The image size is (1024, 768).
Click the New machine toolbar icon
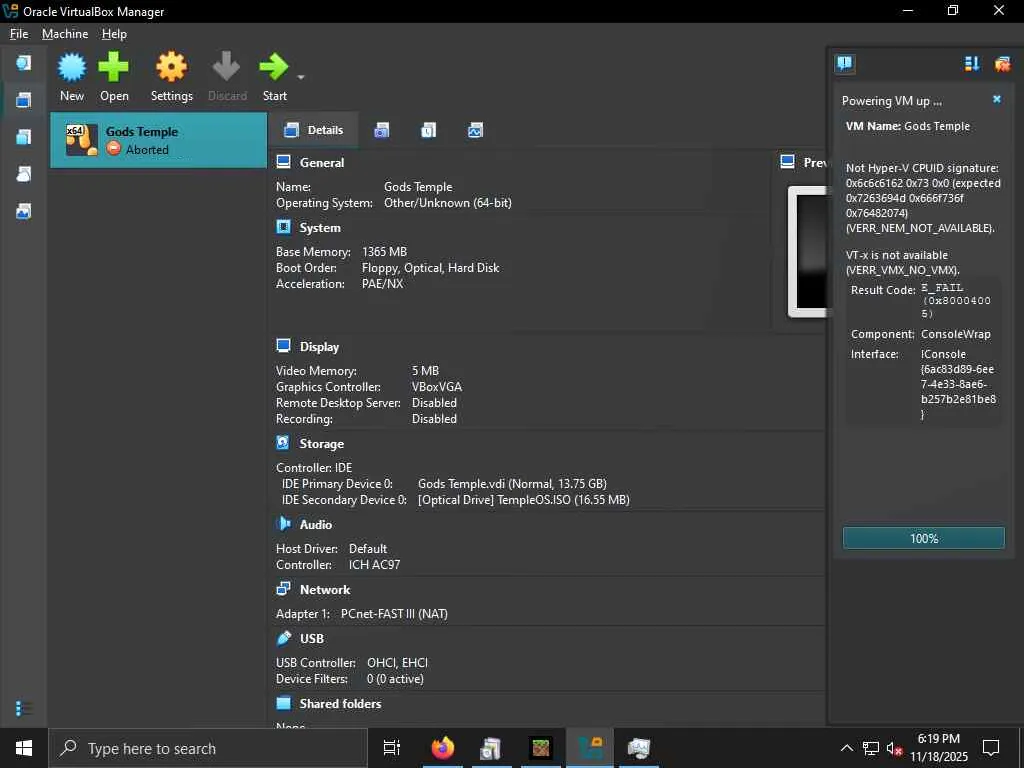[72, 67]
